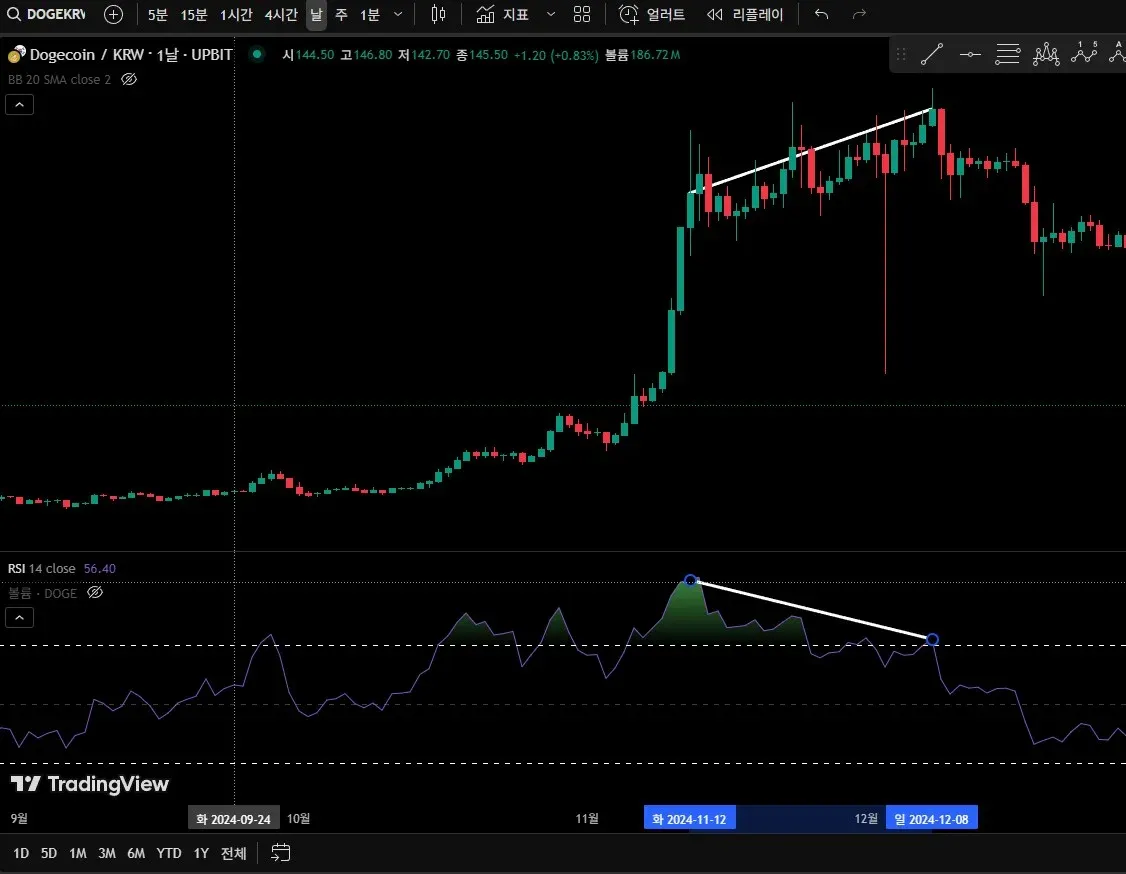Open the layout grid icon
Screen dimensions: 1126x874
[582, 14]
